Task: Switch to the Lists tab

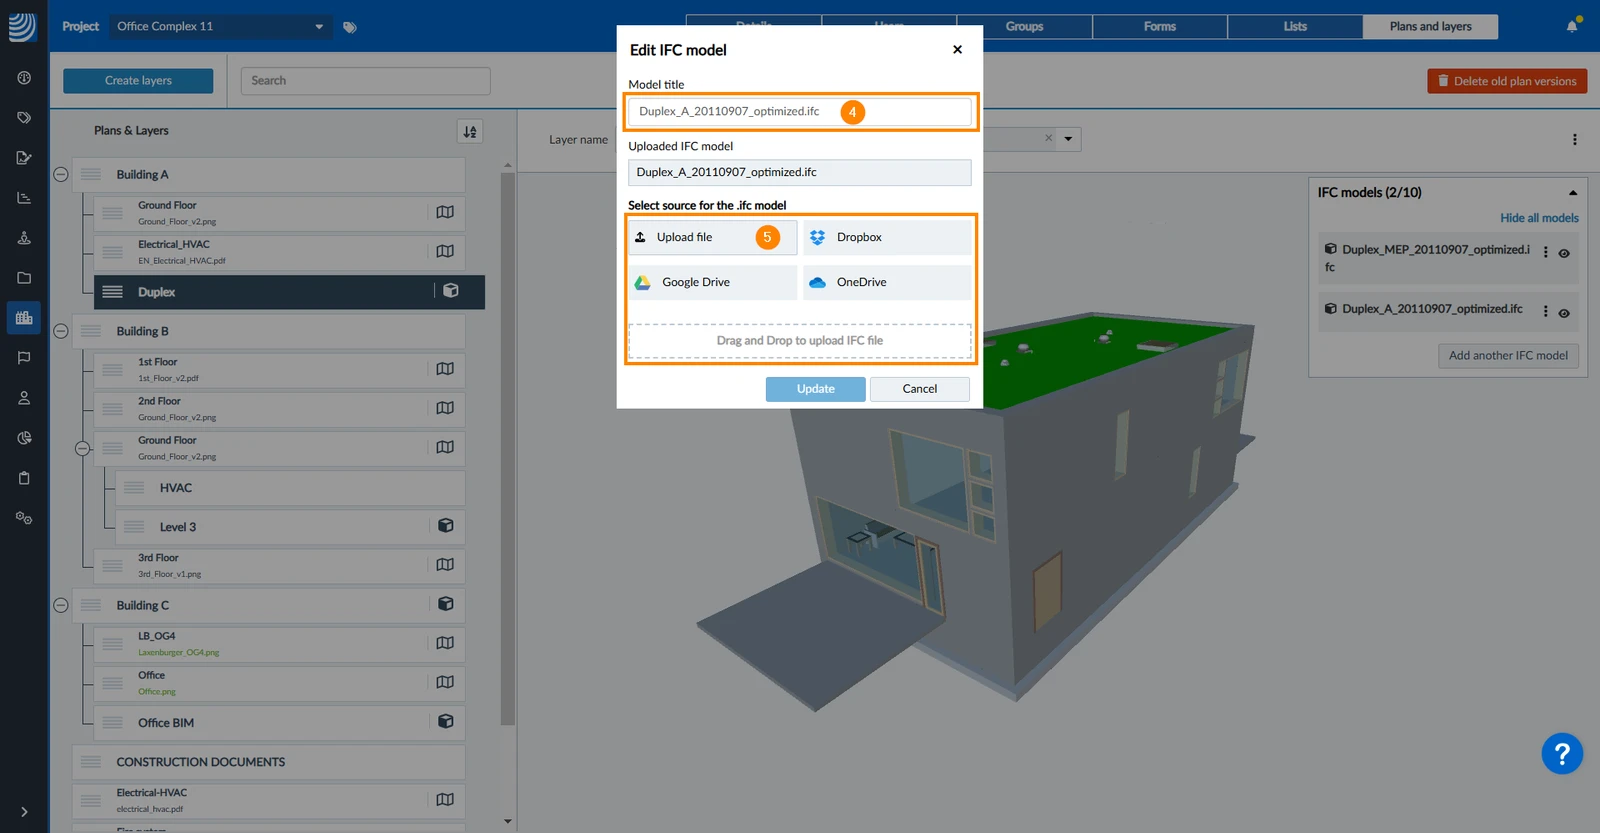Action: 1295,27
